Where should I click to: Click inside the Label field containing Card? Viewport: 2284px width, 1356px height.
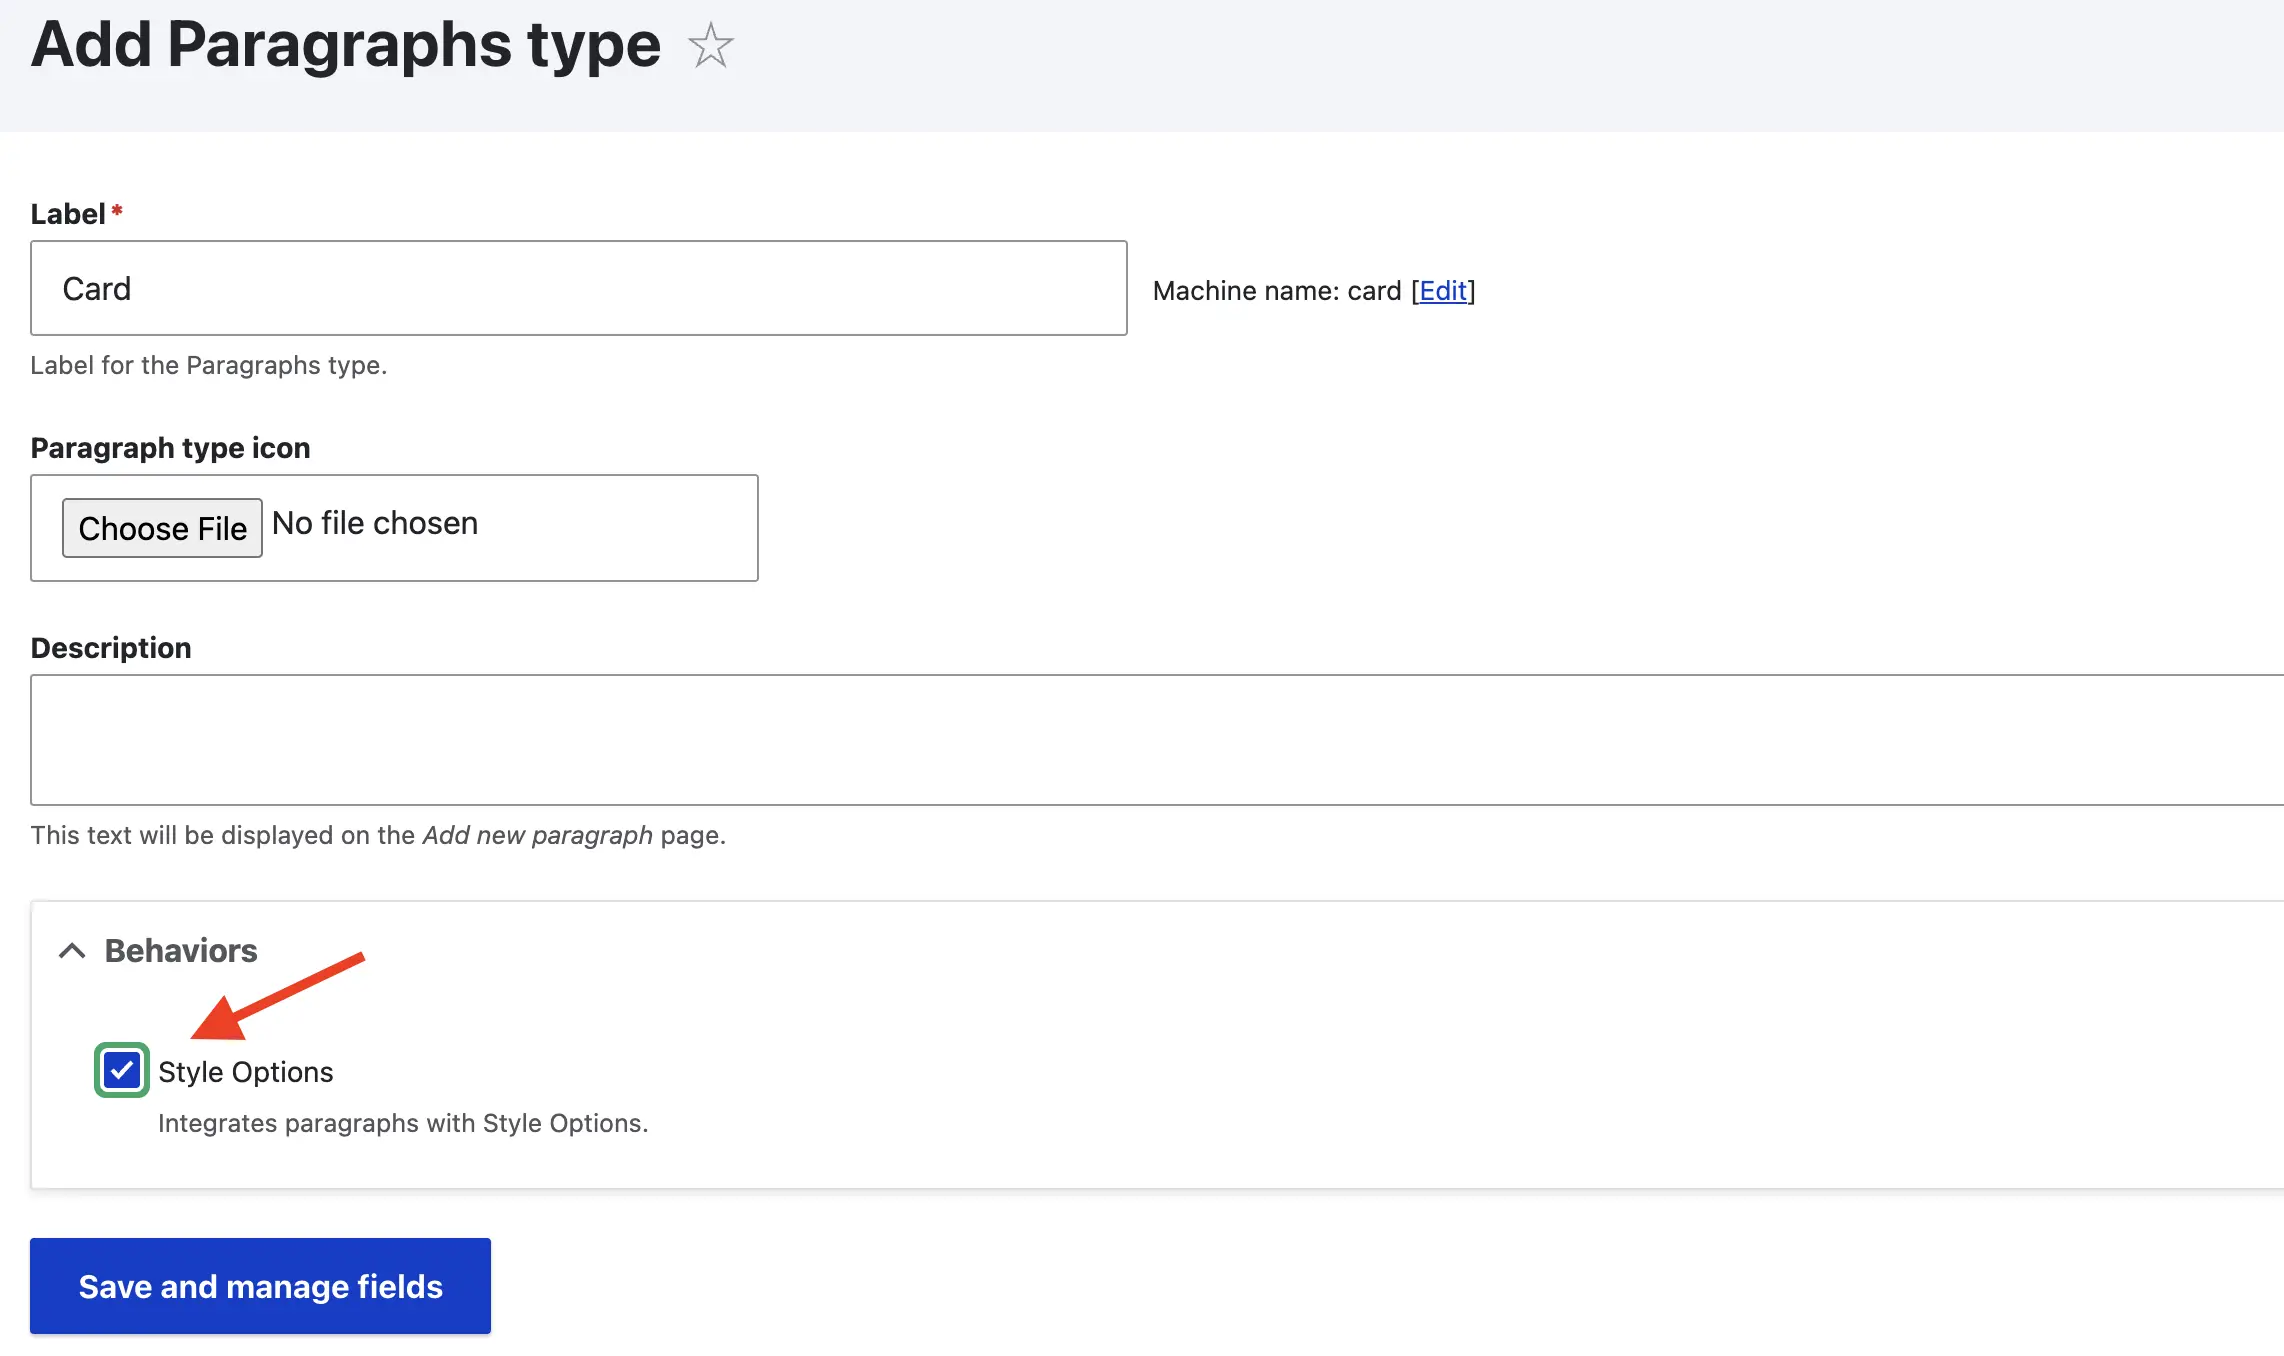pos(579,288)
